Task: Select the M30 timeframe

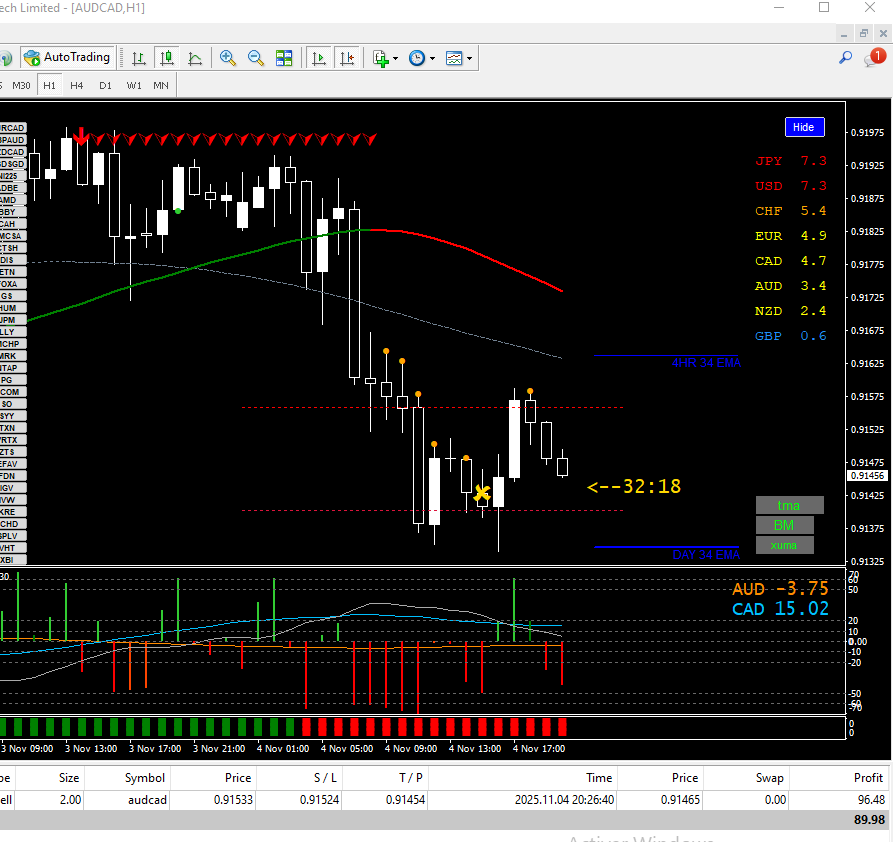Action: tap(21, 85)
